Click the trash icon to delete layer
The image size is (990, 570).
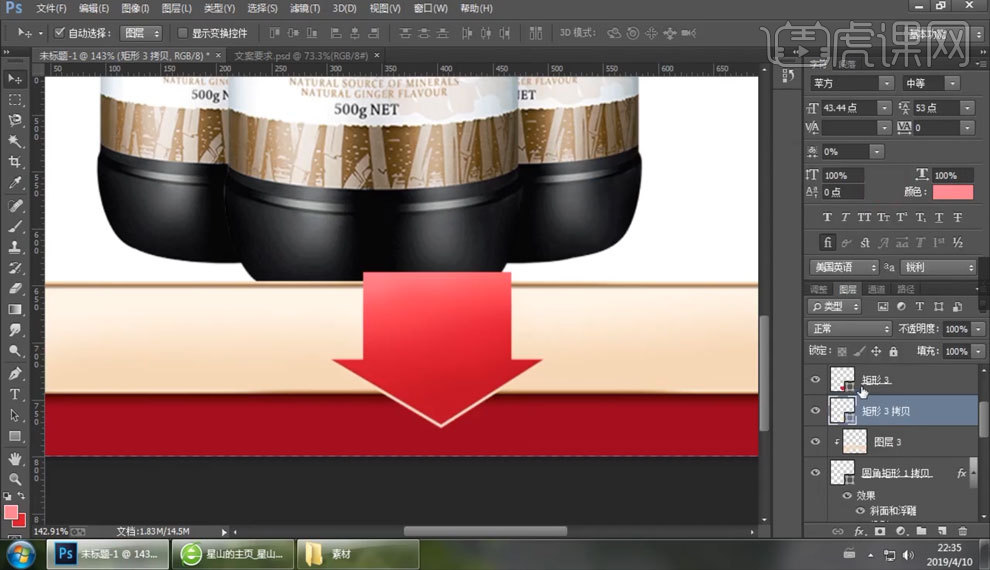(962, 531)
